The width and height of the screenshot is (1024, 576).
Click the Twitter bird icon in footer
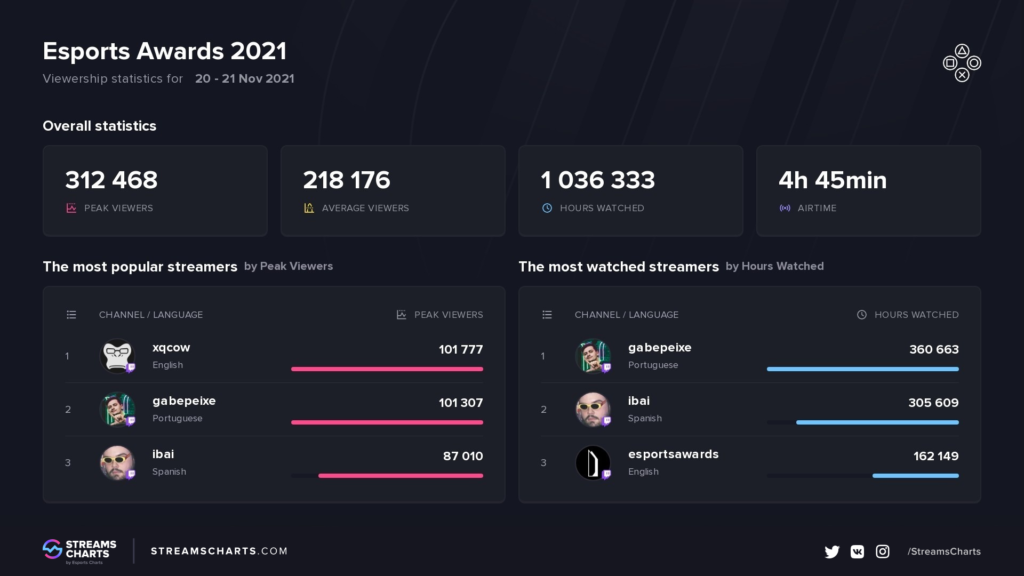[x=831, y=551]
